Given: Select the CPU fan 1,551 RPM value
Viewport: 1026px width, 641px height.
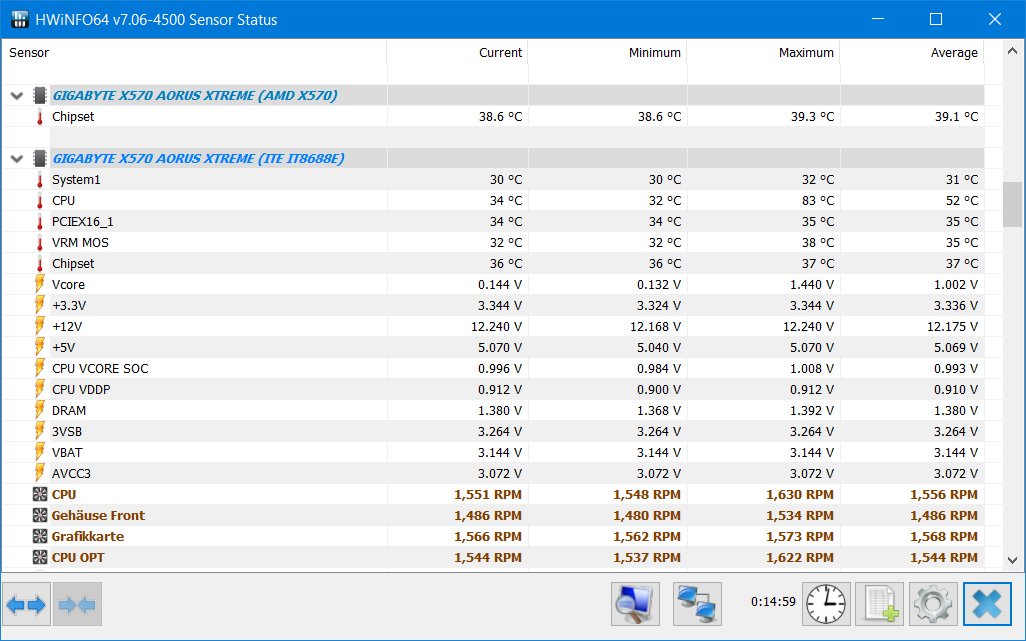Looking at the screenshot, I should point(487,494).
